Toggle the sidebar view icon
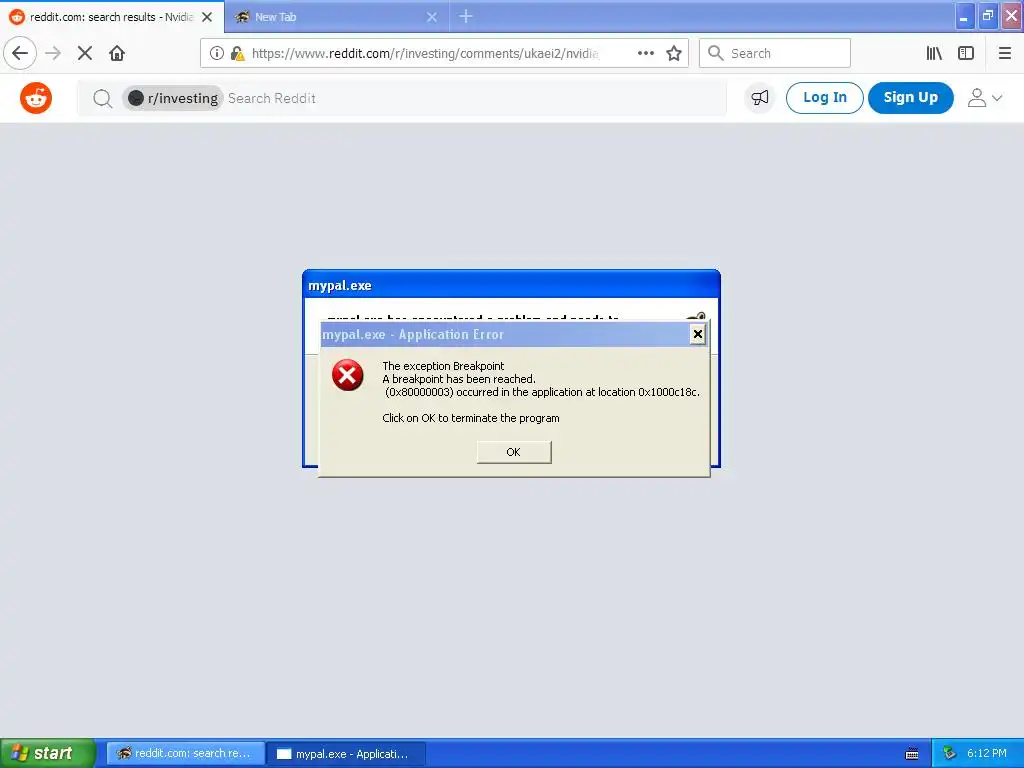Screen dimensions: 1024x768 [x=966, y=53]
